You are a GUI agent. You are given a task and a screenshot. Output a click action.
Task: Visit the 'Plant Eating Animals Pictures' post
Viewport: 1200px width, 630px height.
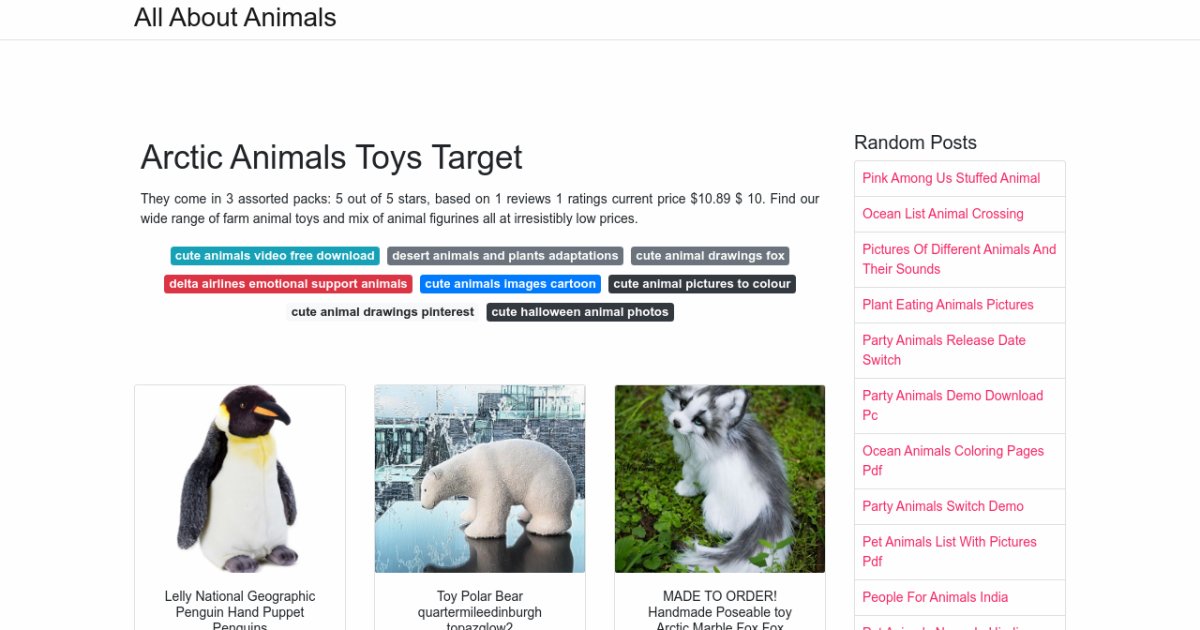point(948,305)
